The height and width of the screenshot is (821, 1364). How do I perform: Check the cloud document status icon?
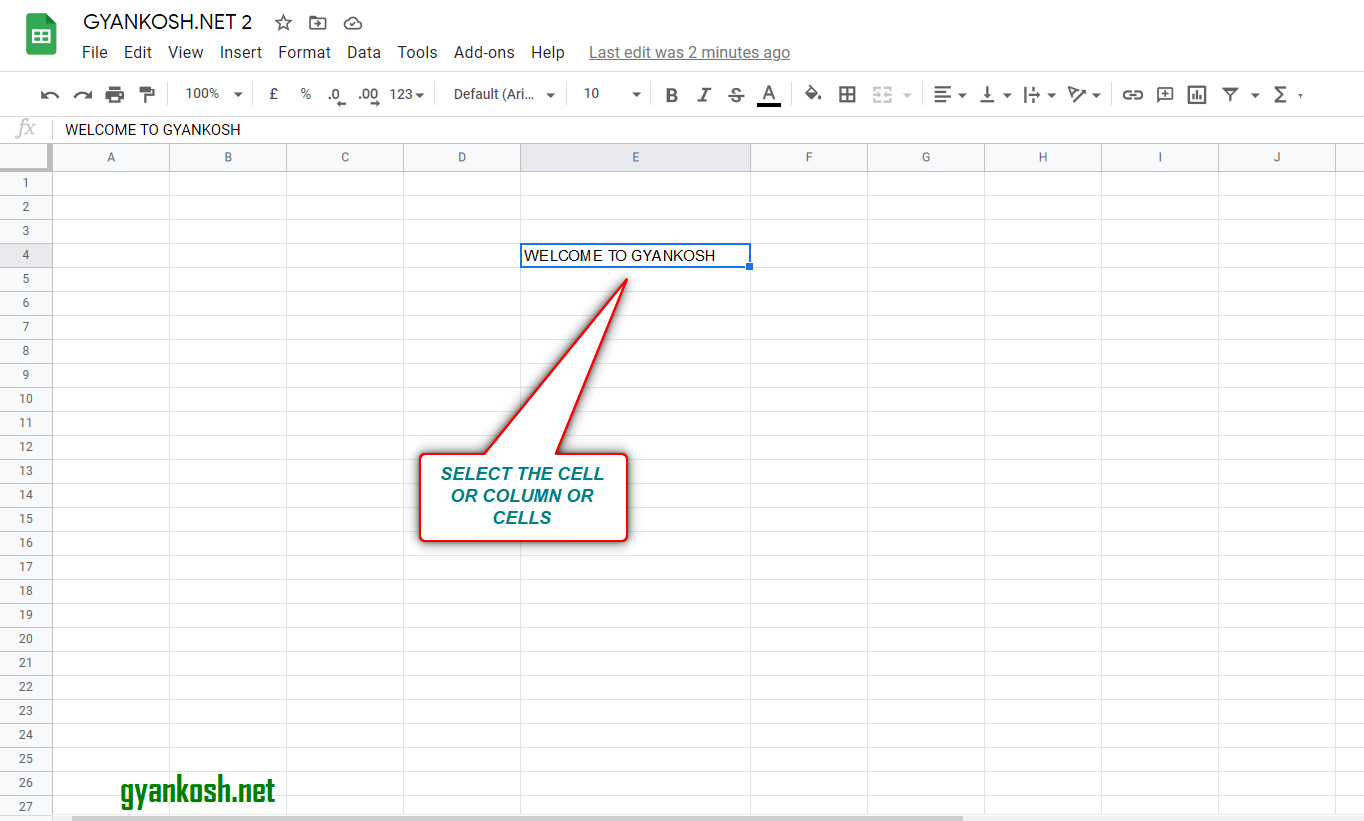pos(352,22)
